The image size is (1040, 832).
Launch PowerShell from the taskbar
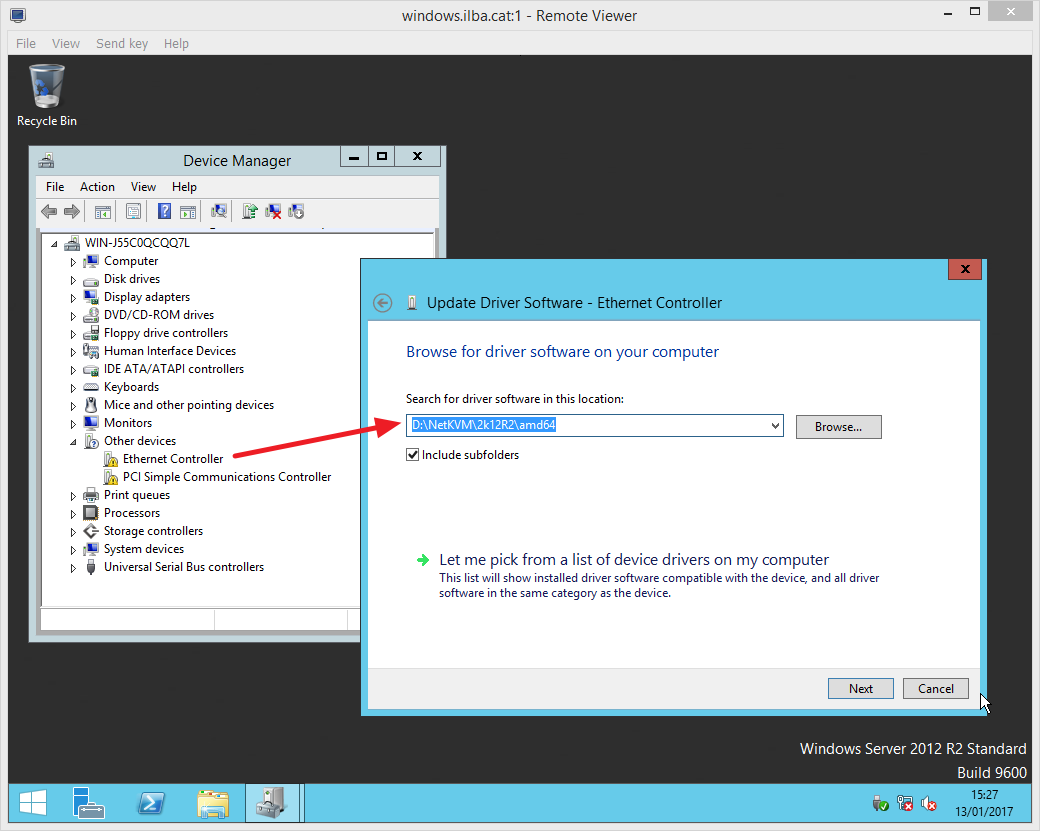coord(151,803)
